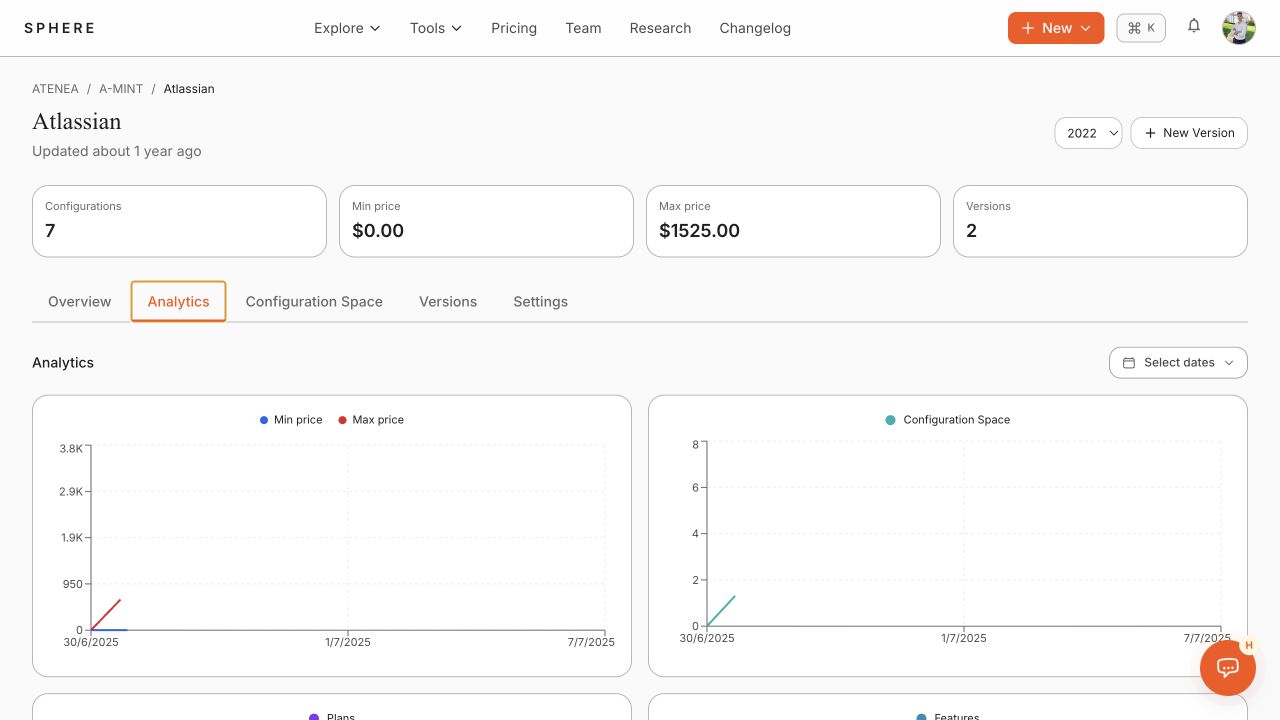Click Atlassian breadcrumb item
Image resolution: width=1280 pixels, height=720 pixels.
coord(189,89)
